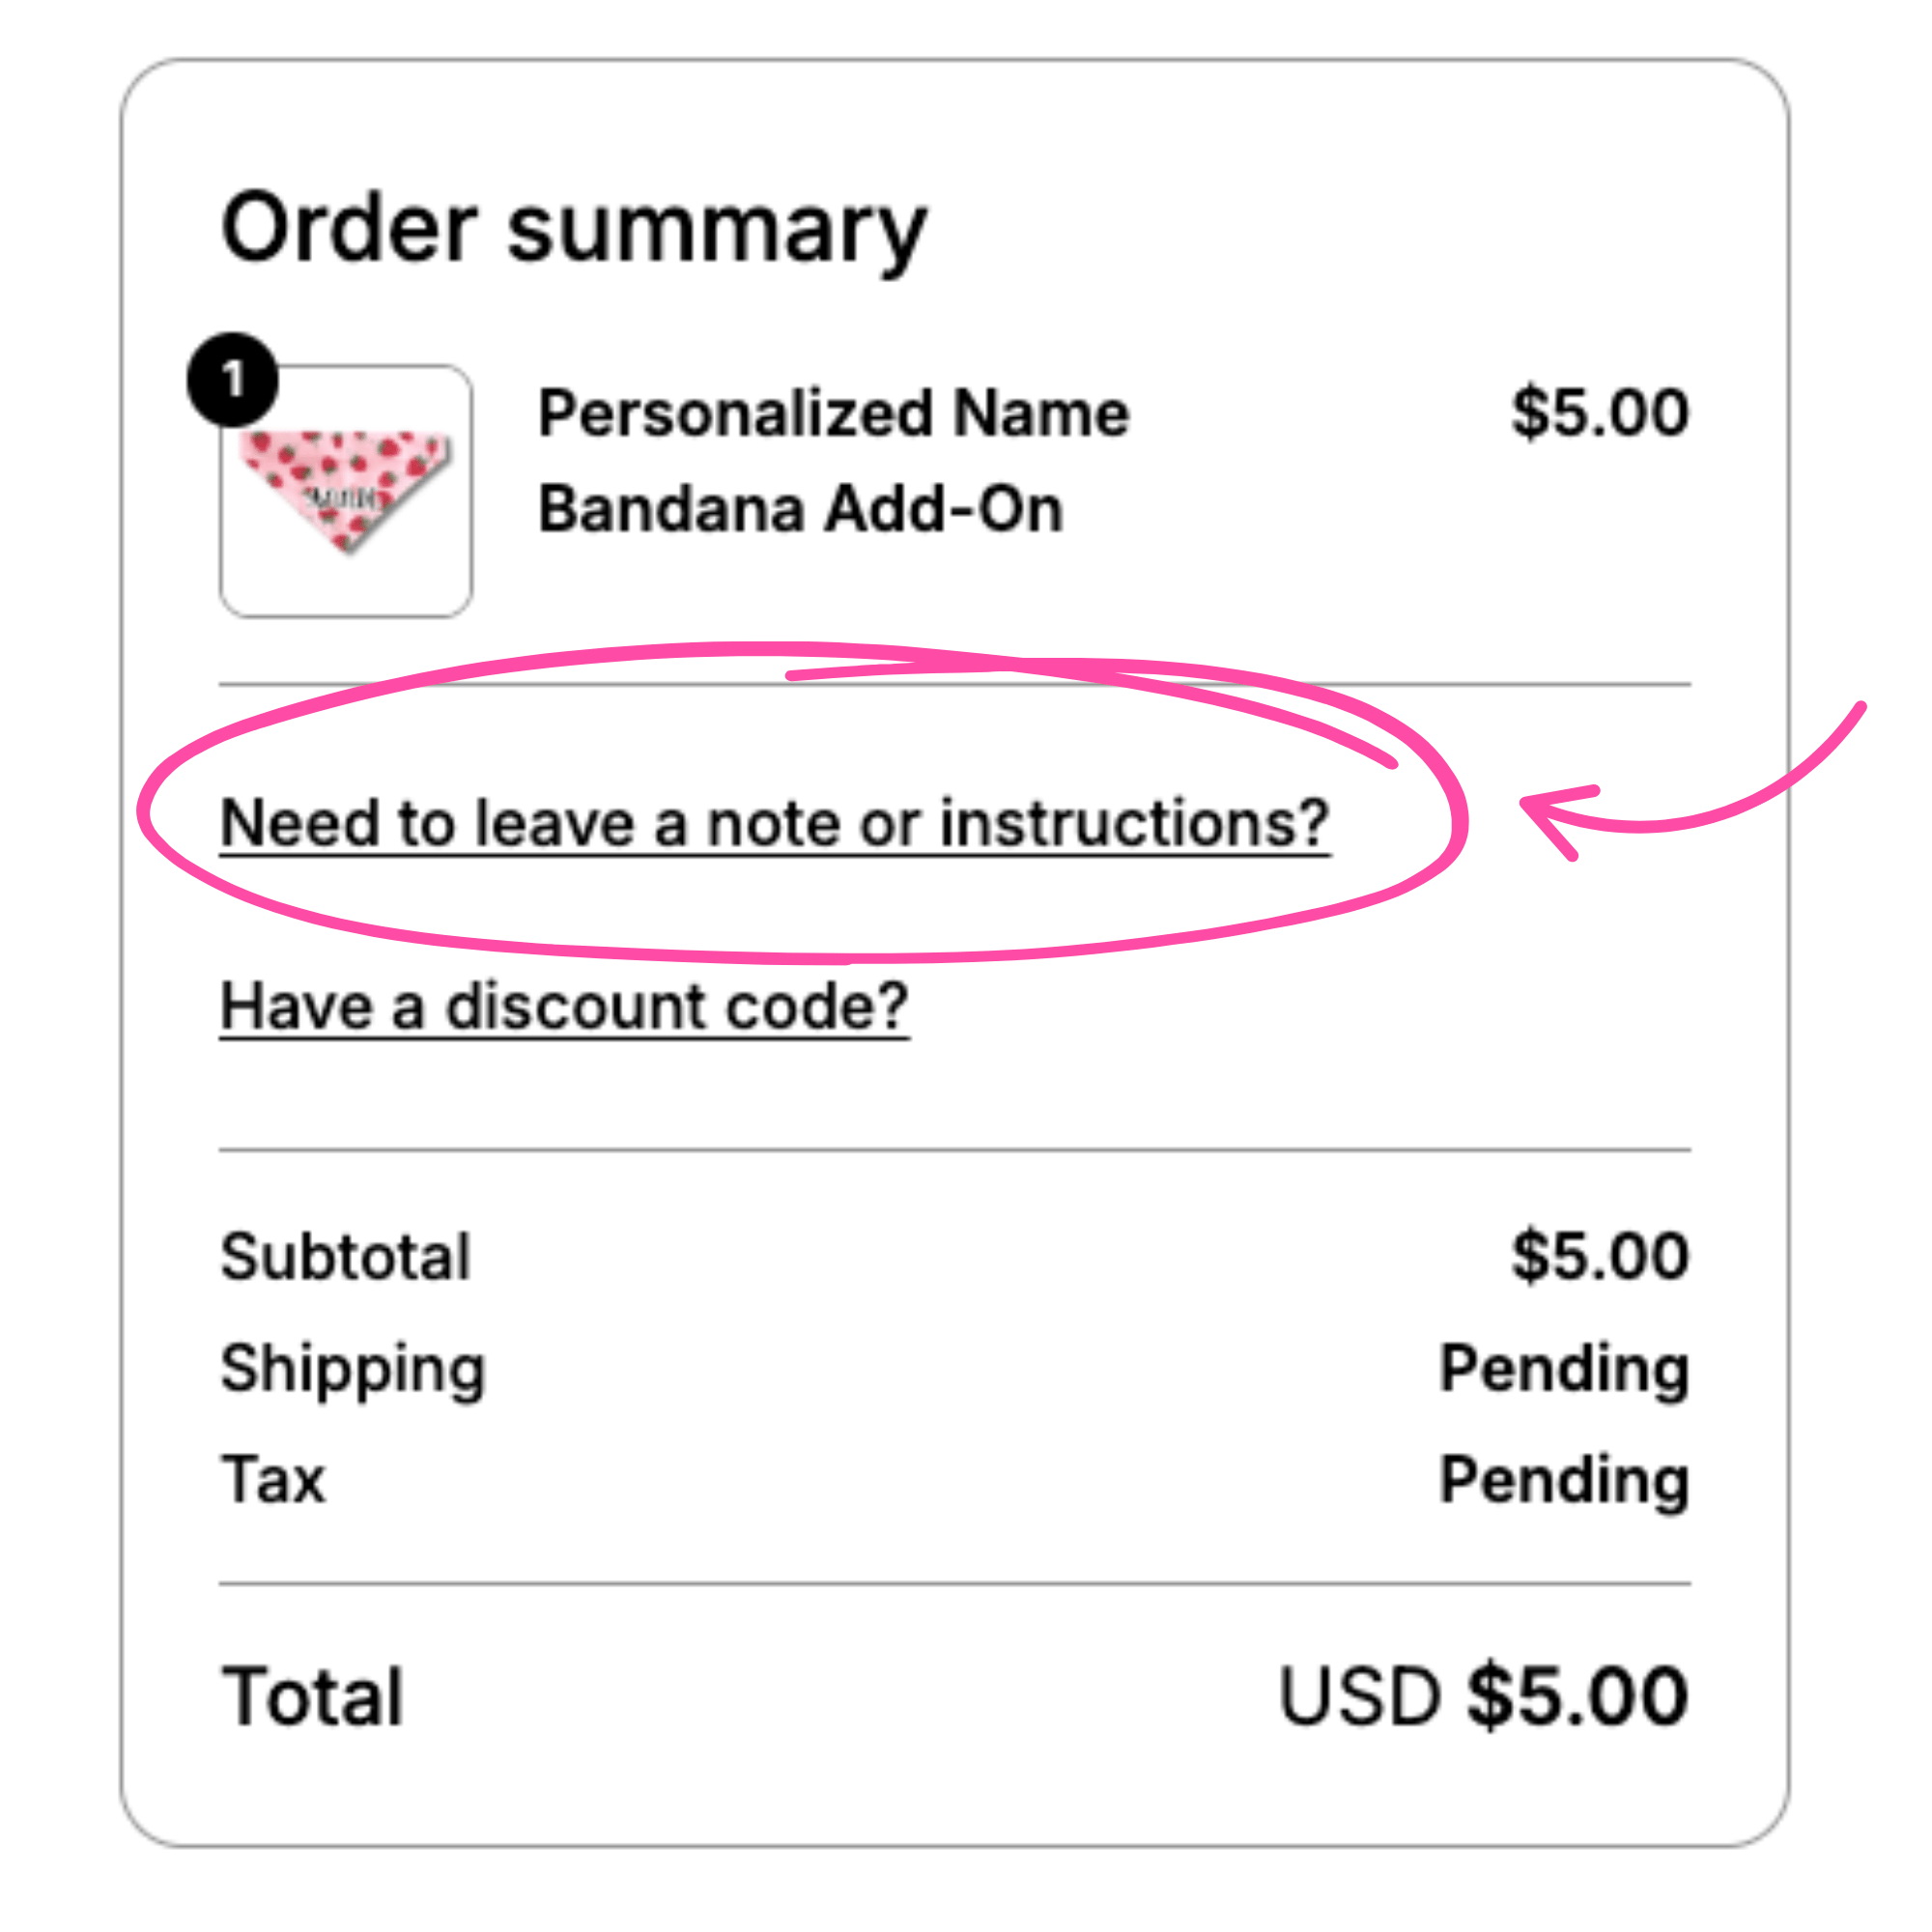The width and height of the screenshot is (1932, 1932).
Task: Click the Subtotal $5.00 amount
Action: (1600, 1256)
